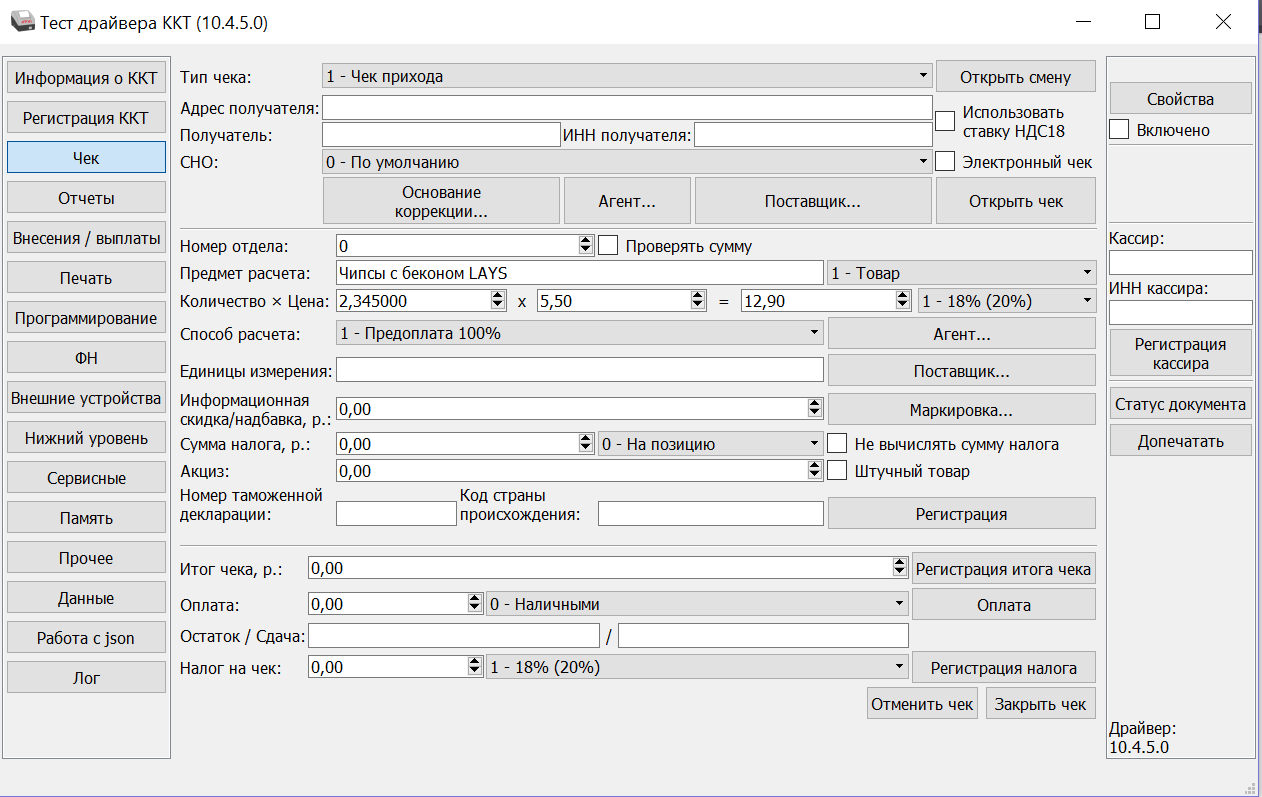Click 'Регистрация итога чека' button

[1003, 569]
